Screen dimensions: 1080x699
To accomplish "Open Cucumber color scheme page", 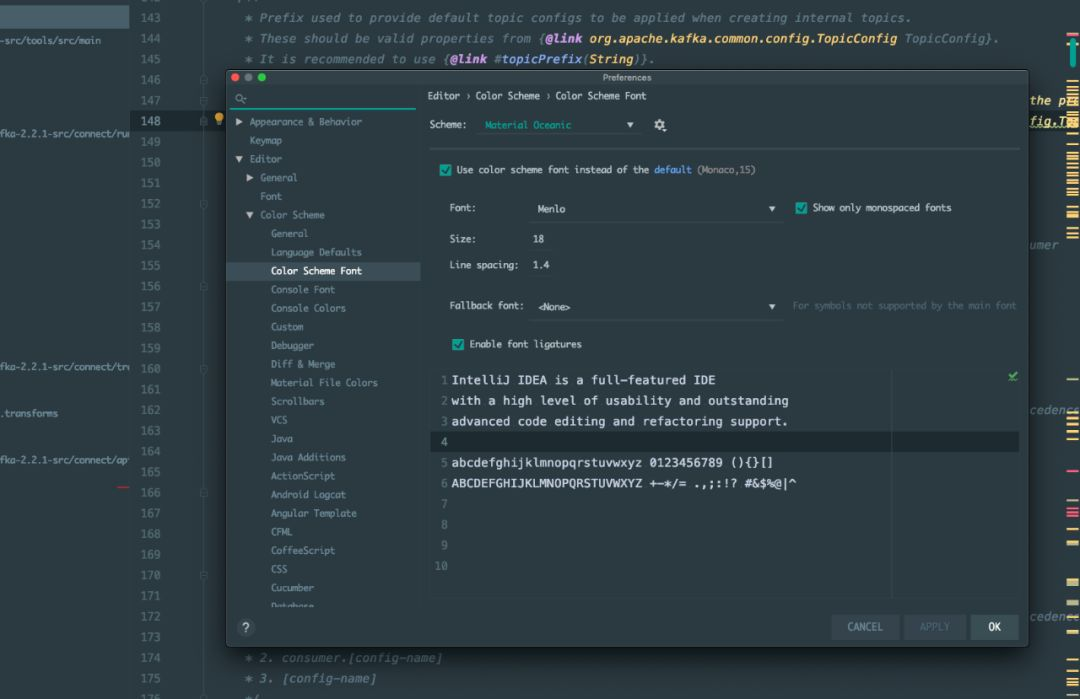I will pyautogui.click(x=292, y=587).
